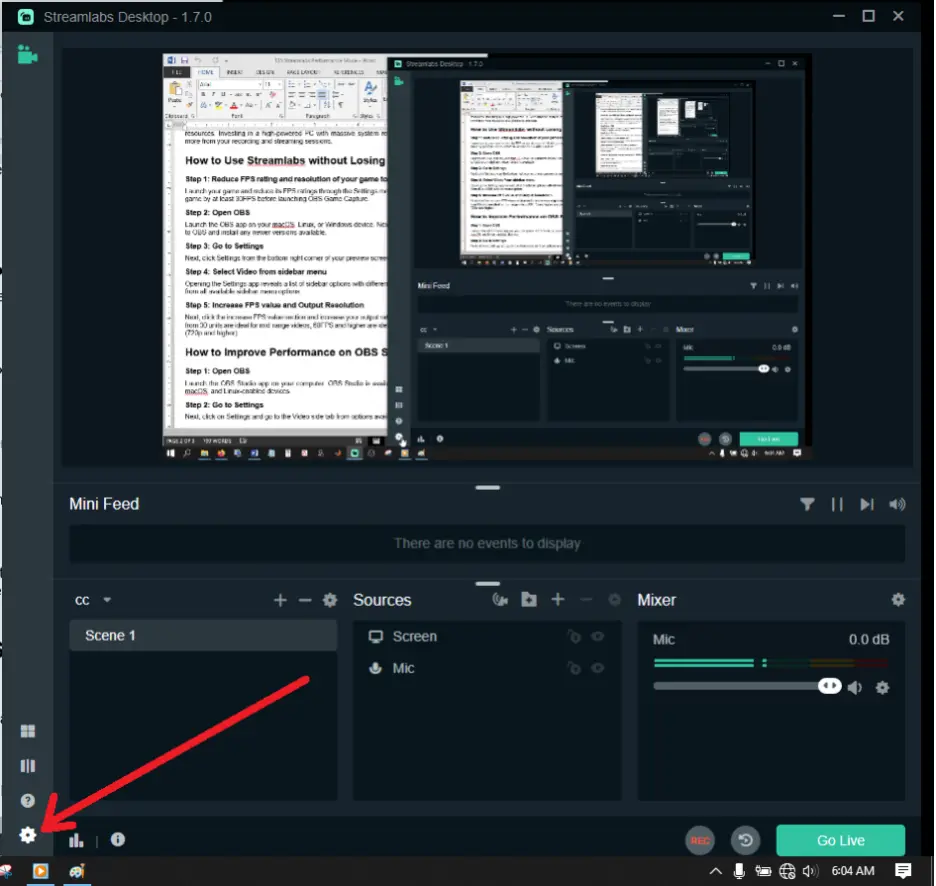Open system volume speaker tray icon

click(810, 871)
